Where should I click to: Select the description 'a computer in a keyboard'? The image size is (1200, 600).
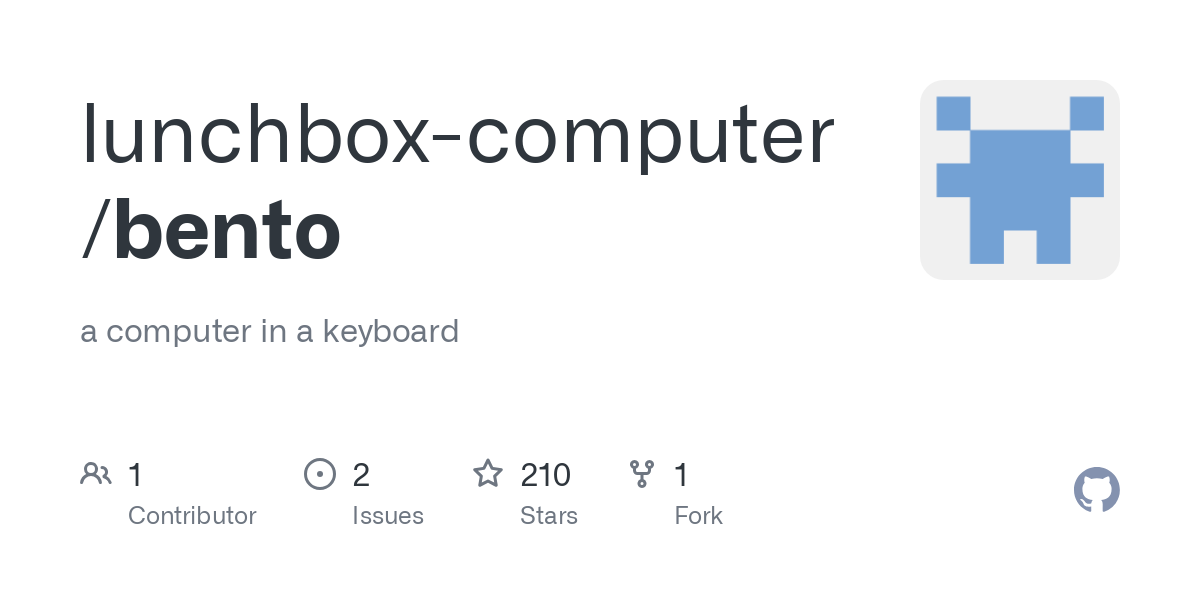click(x=269, y=331)
